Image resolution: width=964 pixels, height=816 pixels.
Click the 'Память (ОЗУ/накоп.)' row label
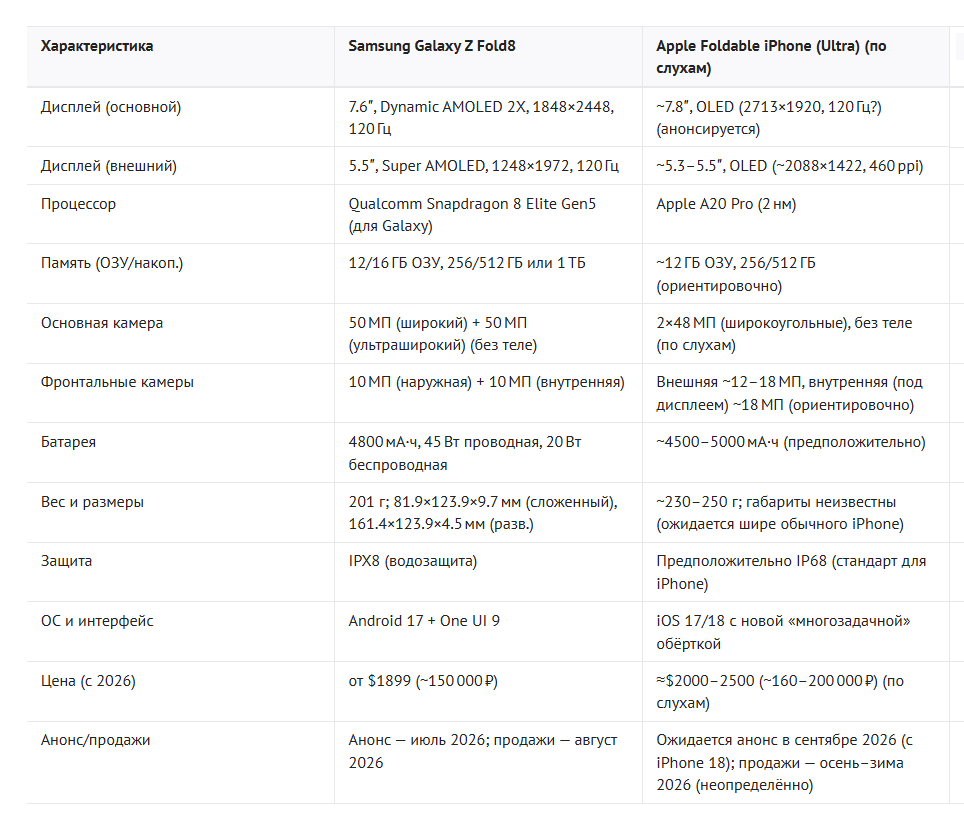pyautogui.click(x=112, y=263)
